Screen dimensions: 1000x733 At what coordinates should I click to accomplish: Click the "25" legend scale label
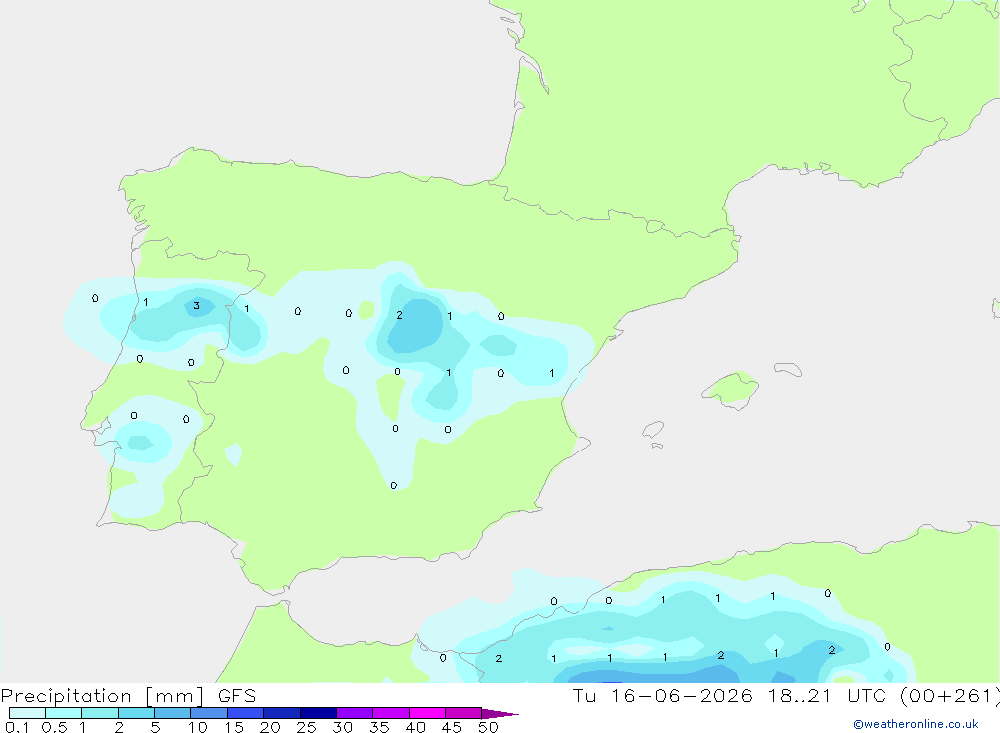click(x=306, y=727)
